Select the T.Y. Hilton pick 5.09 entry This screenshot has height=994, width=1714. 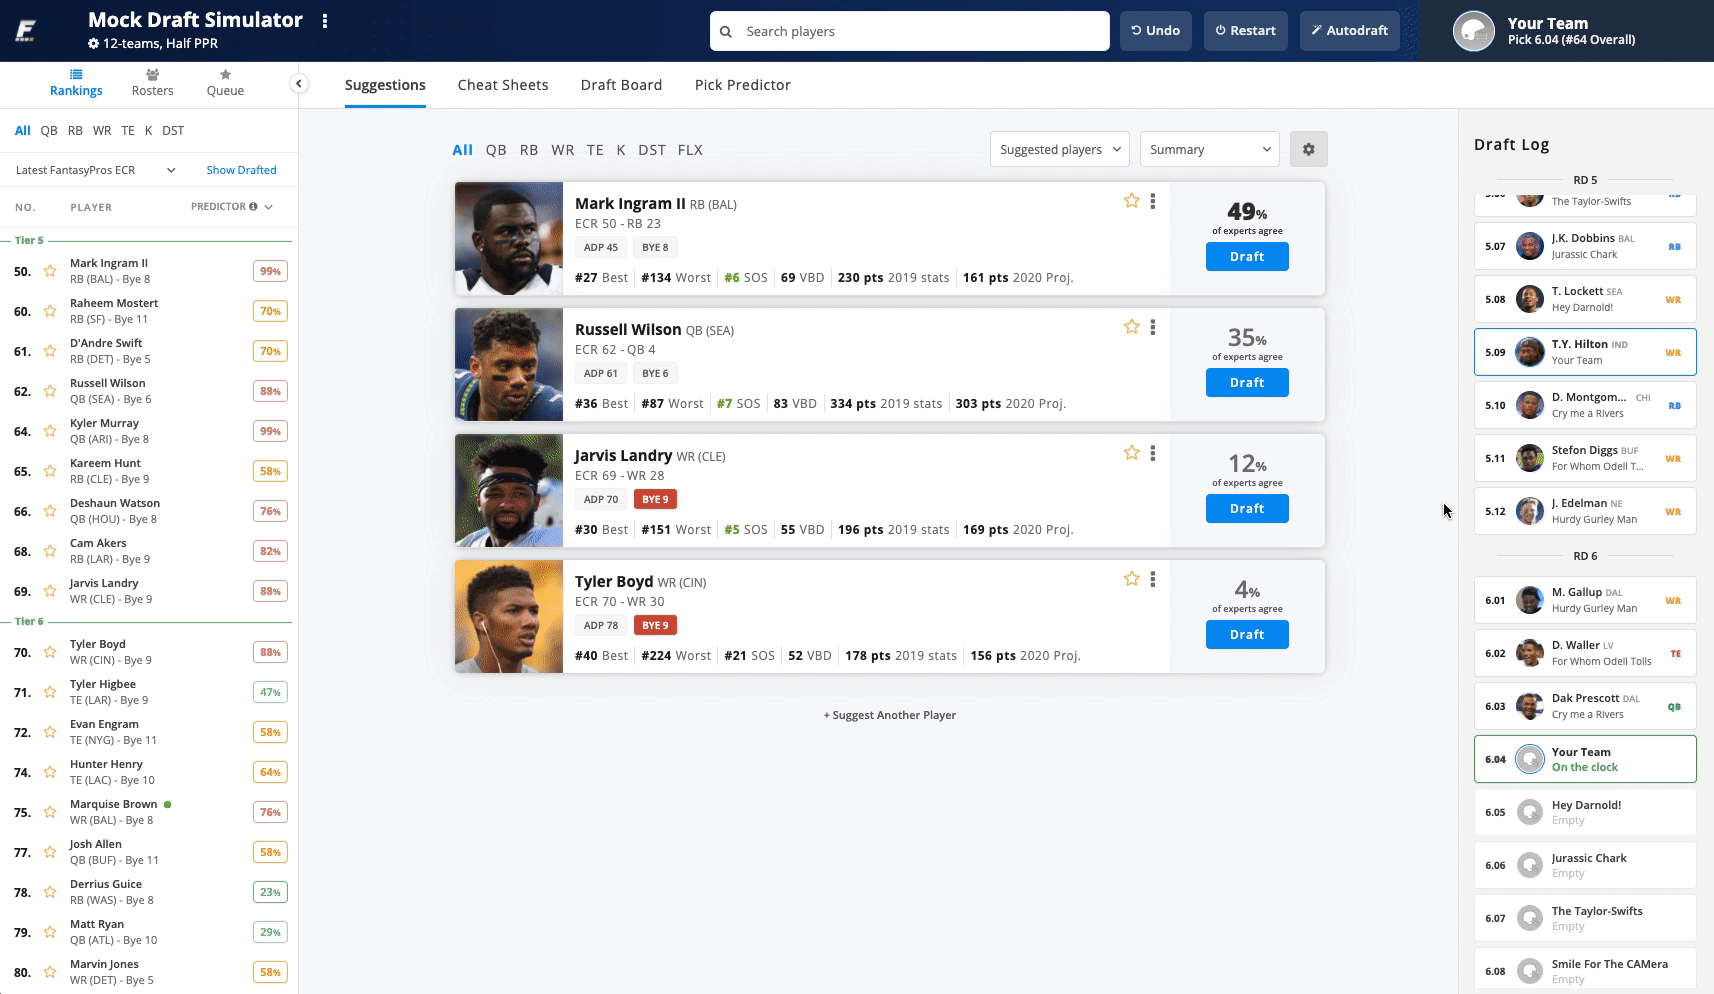[1585, 352]
